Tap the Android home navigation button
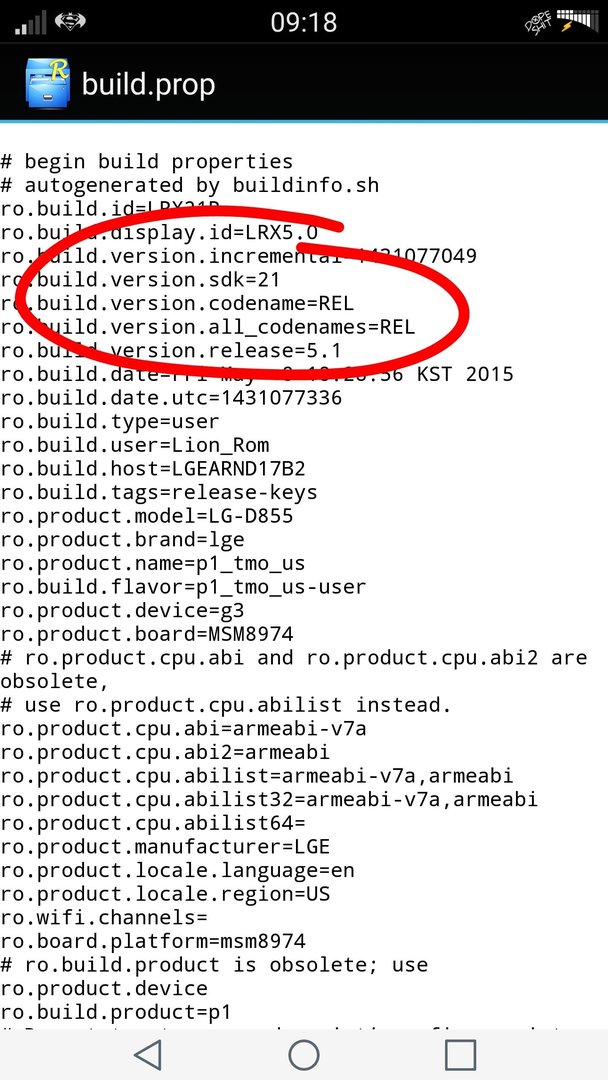 [x=304, y=1055]
